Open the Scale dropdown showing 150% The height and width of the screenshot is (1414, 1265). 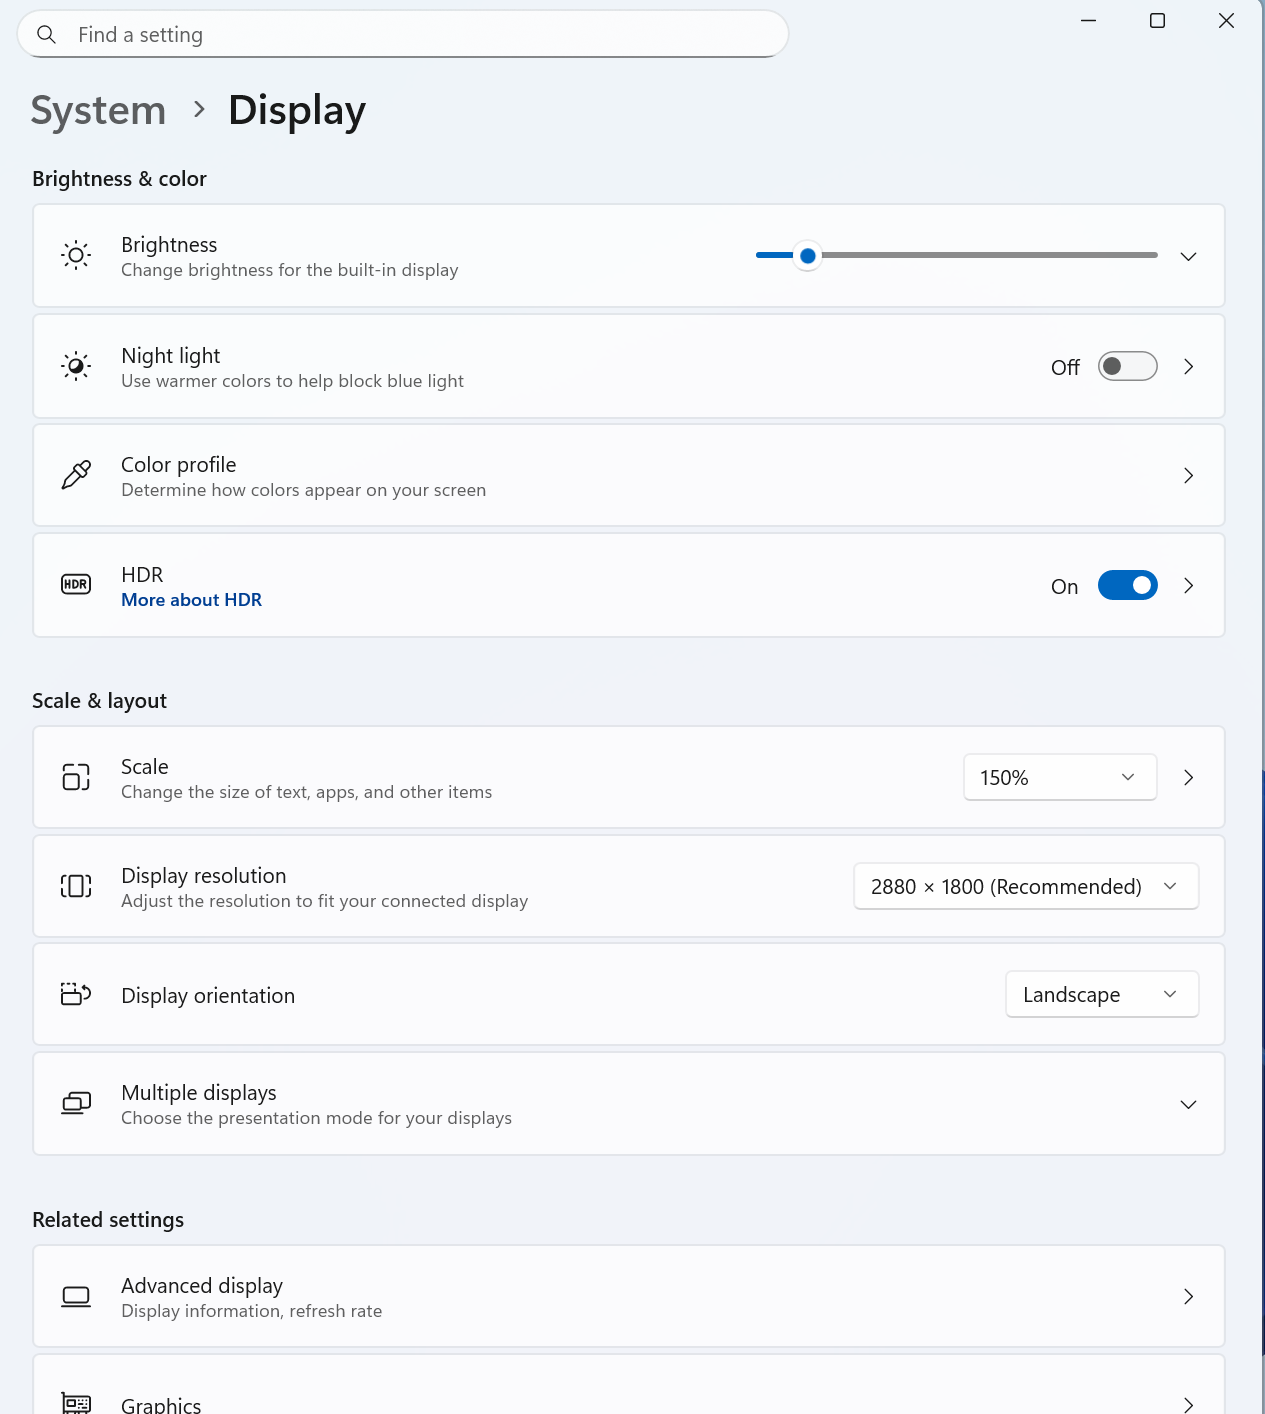[1059, 777]
